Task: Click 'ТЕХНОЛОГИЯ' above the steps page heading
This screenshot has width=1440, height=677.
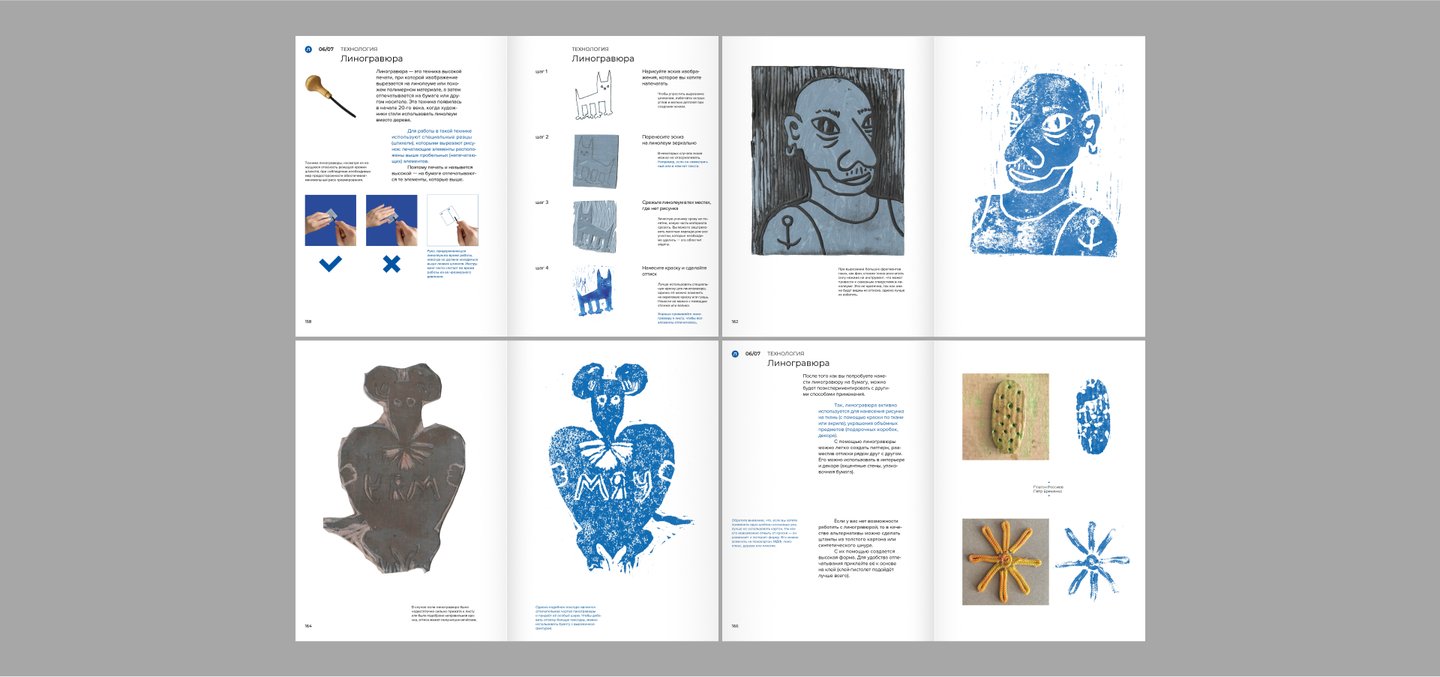Action: click(591, 48)
